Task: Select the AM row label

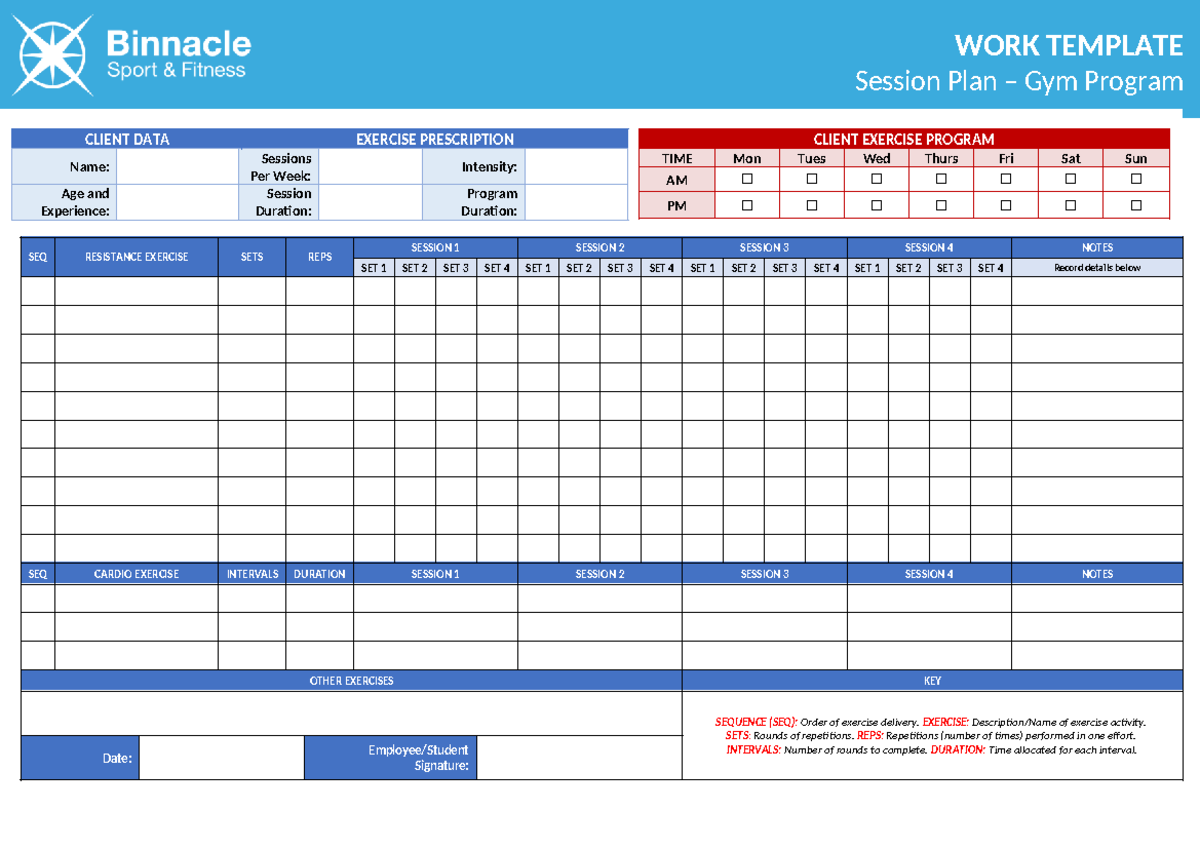Action: [677, 180]
